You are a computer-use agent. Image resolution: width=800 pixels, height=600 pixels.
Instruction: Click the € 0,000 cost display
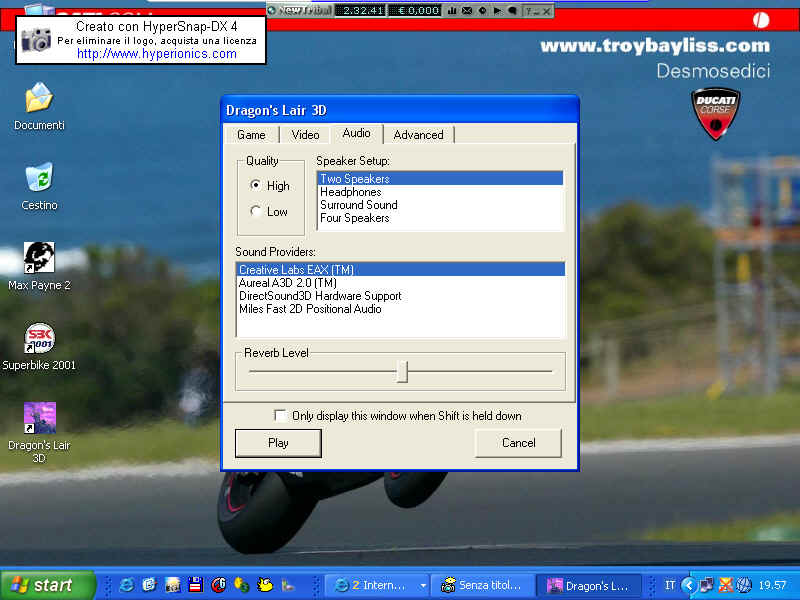[414, 10]
